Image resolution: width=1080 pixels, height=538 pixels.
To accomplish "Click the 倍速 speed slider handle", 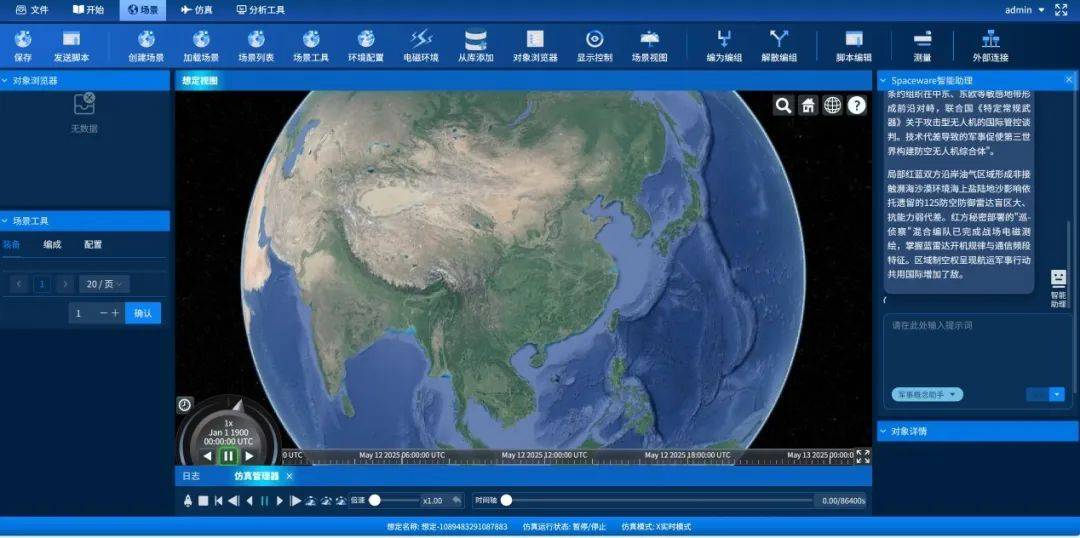I will 375,500.
